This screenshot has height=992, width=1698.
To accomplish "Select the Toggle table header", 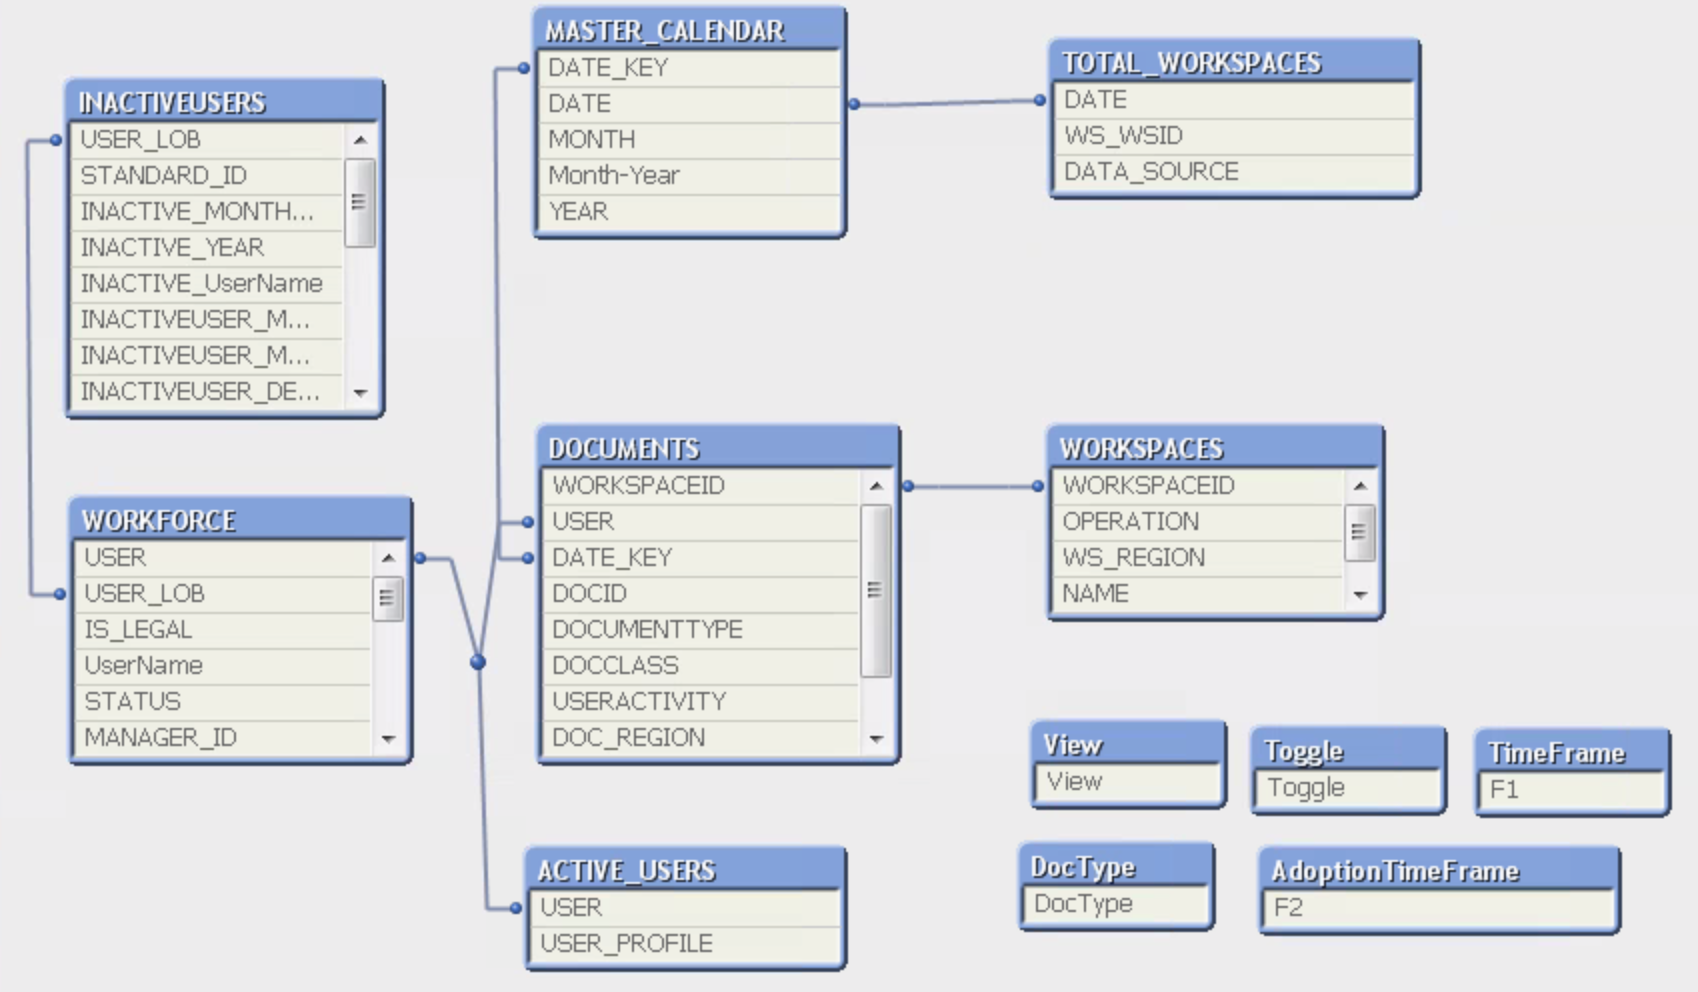I will [1349, 750].
